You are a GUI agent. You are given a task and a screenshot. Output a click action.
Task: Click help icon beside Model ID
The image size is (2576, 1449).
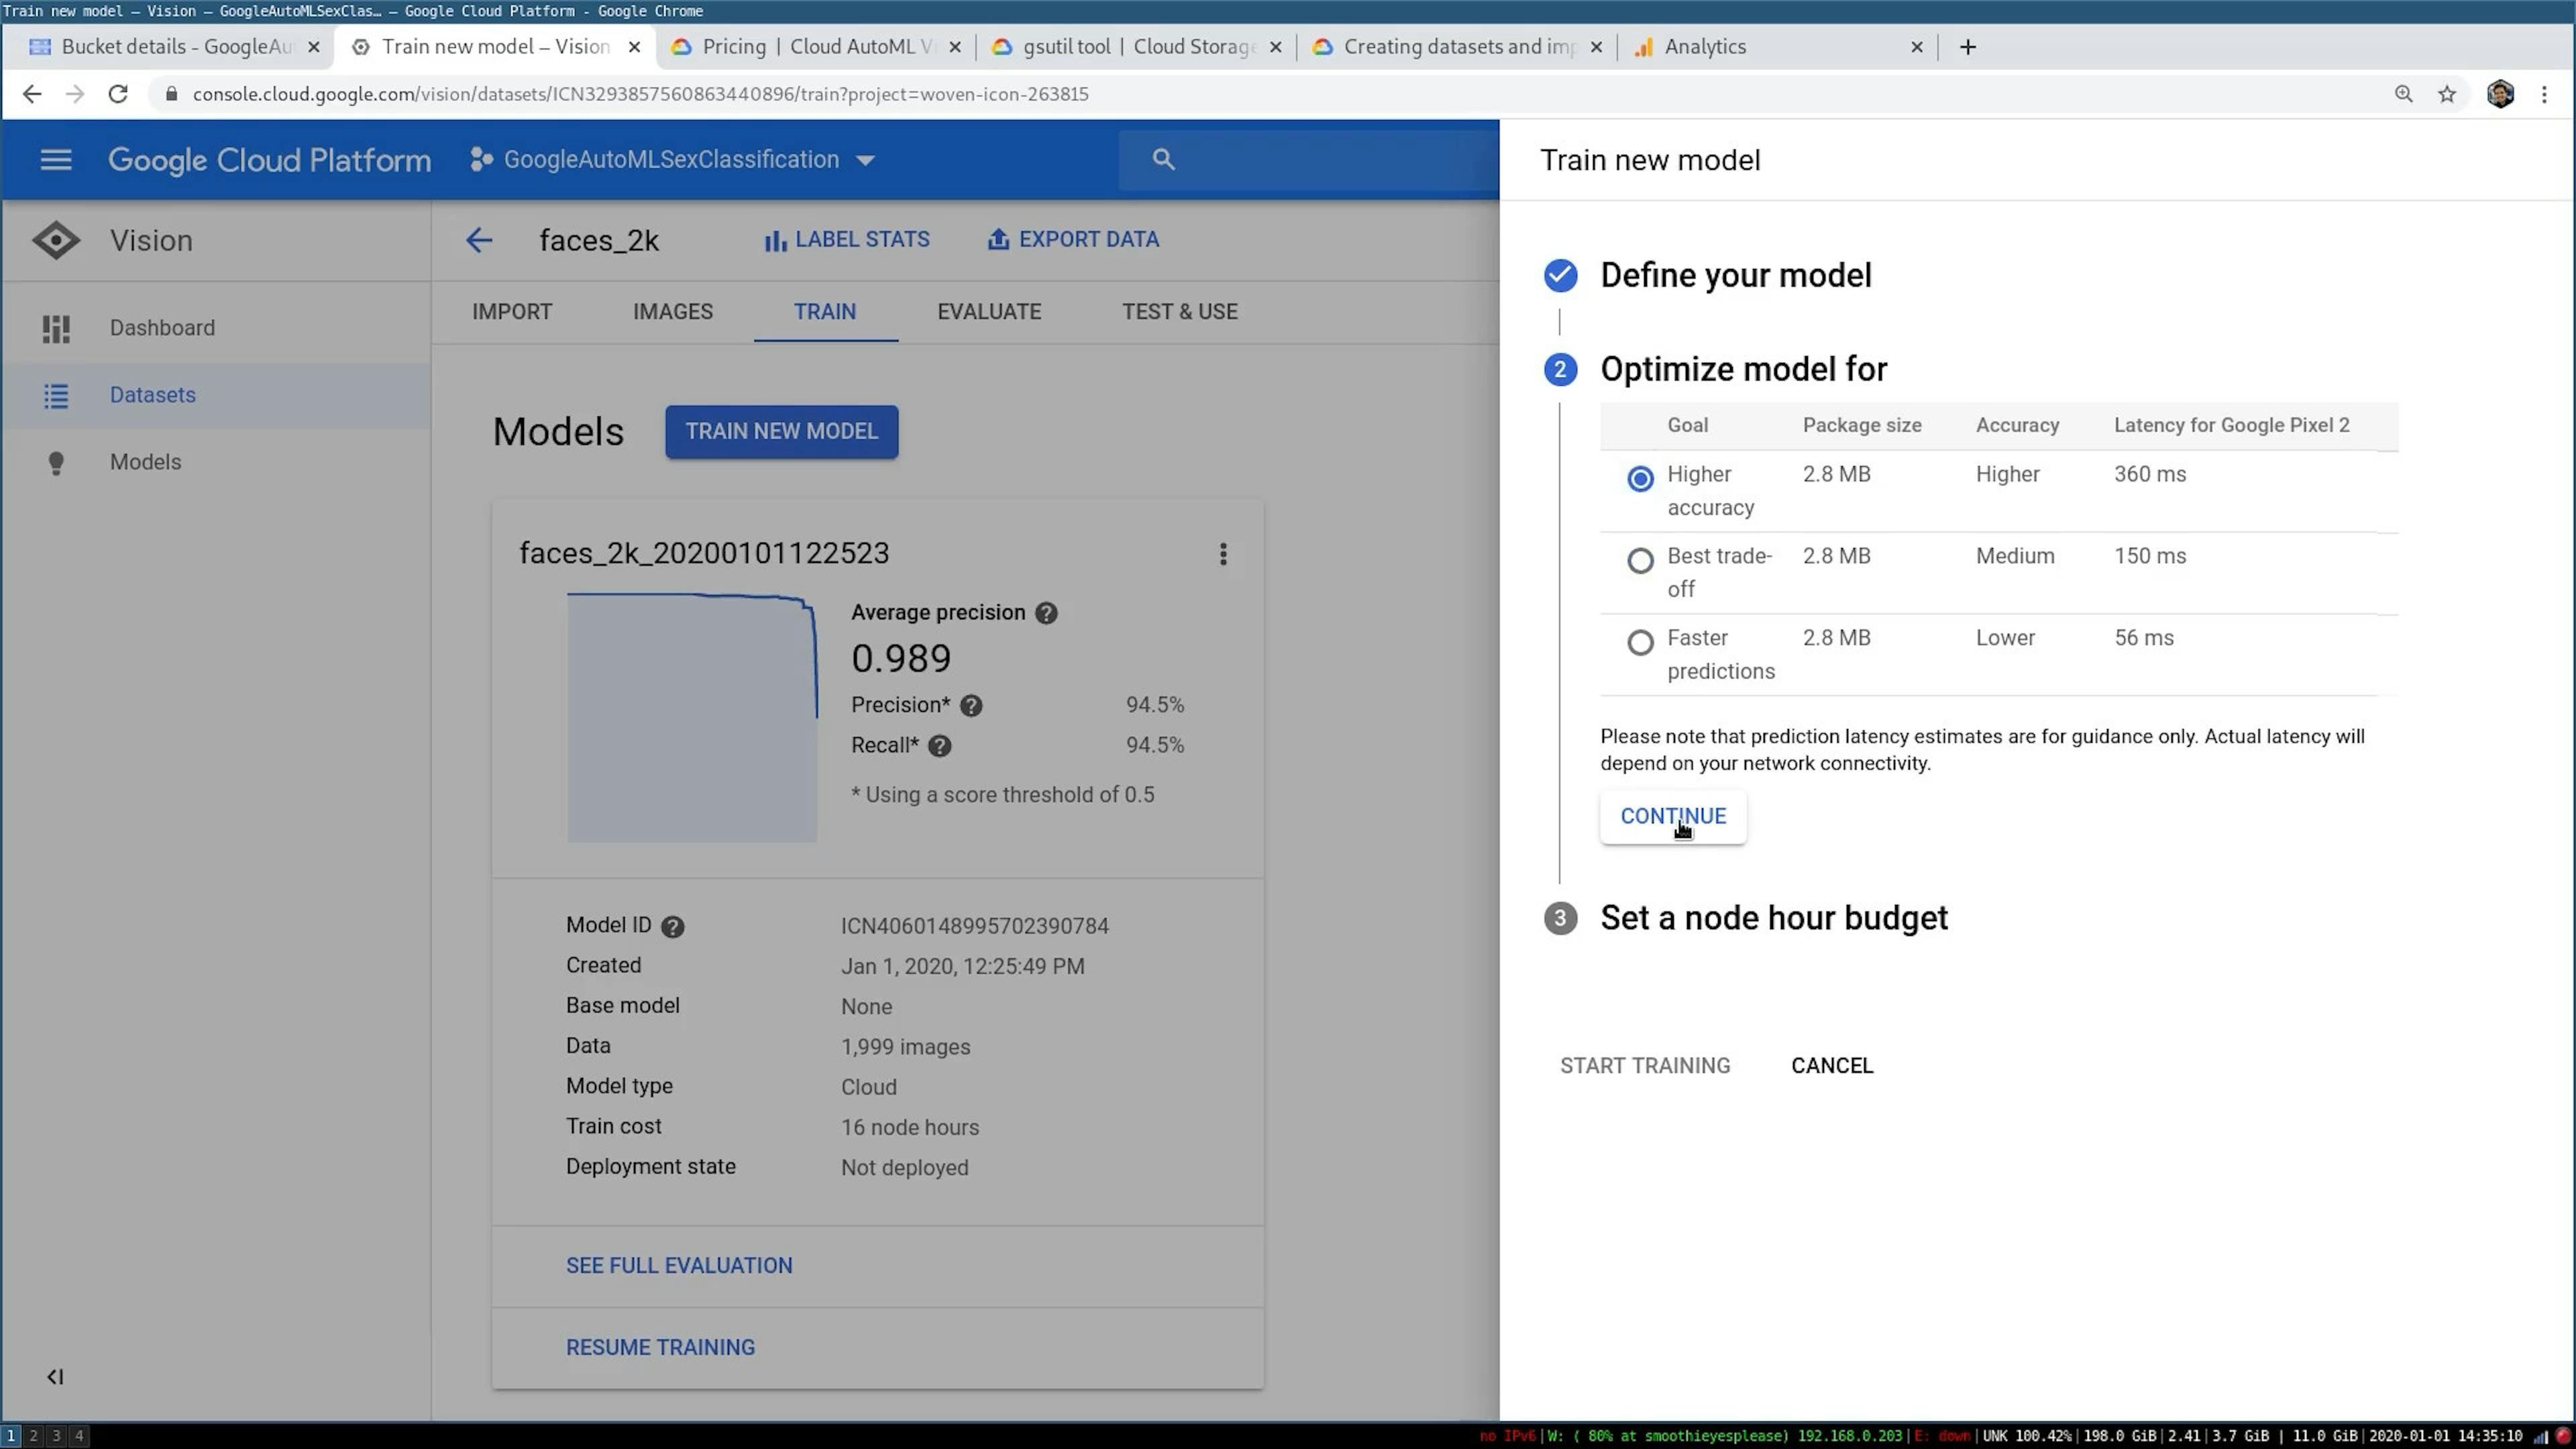click(x=673, y=927)
